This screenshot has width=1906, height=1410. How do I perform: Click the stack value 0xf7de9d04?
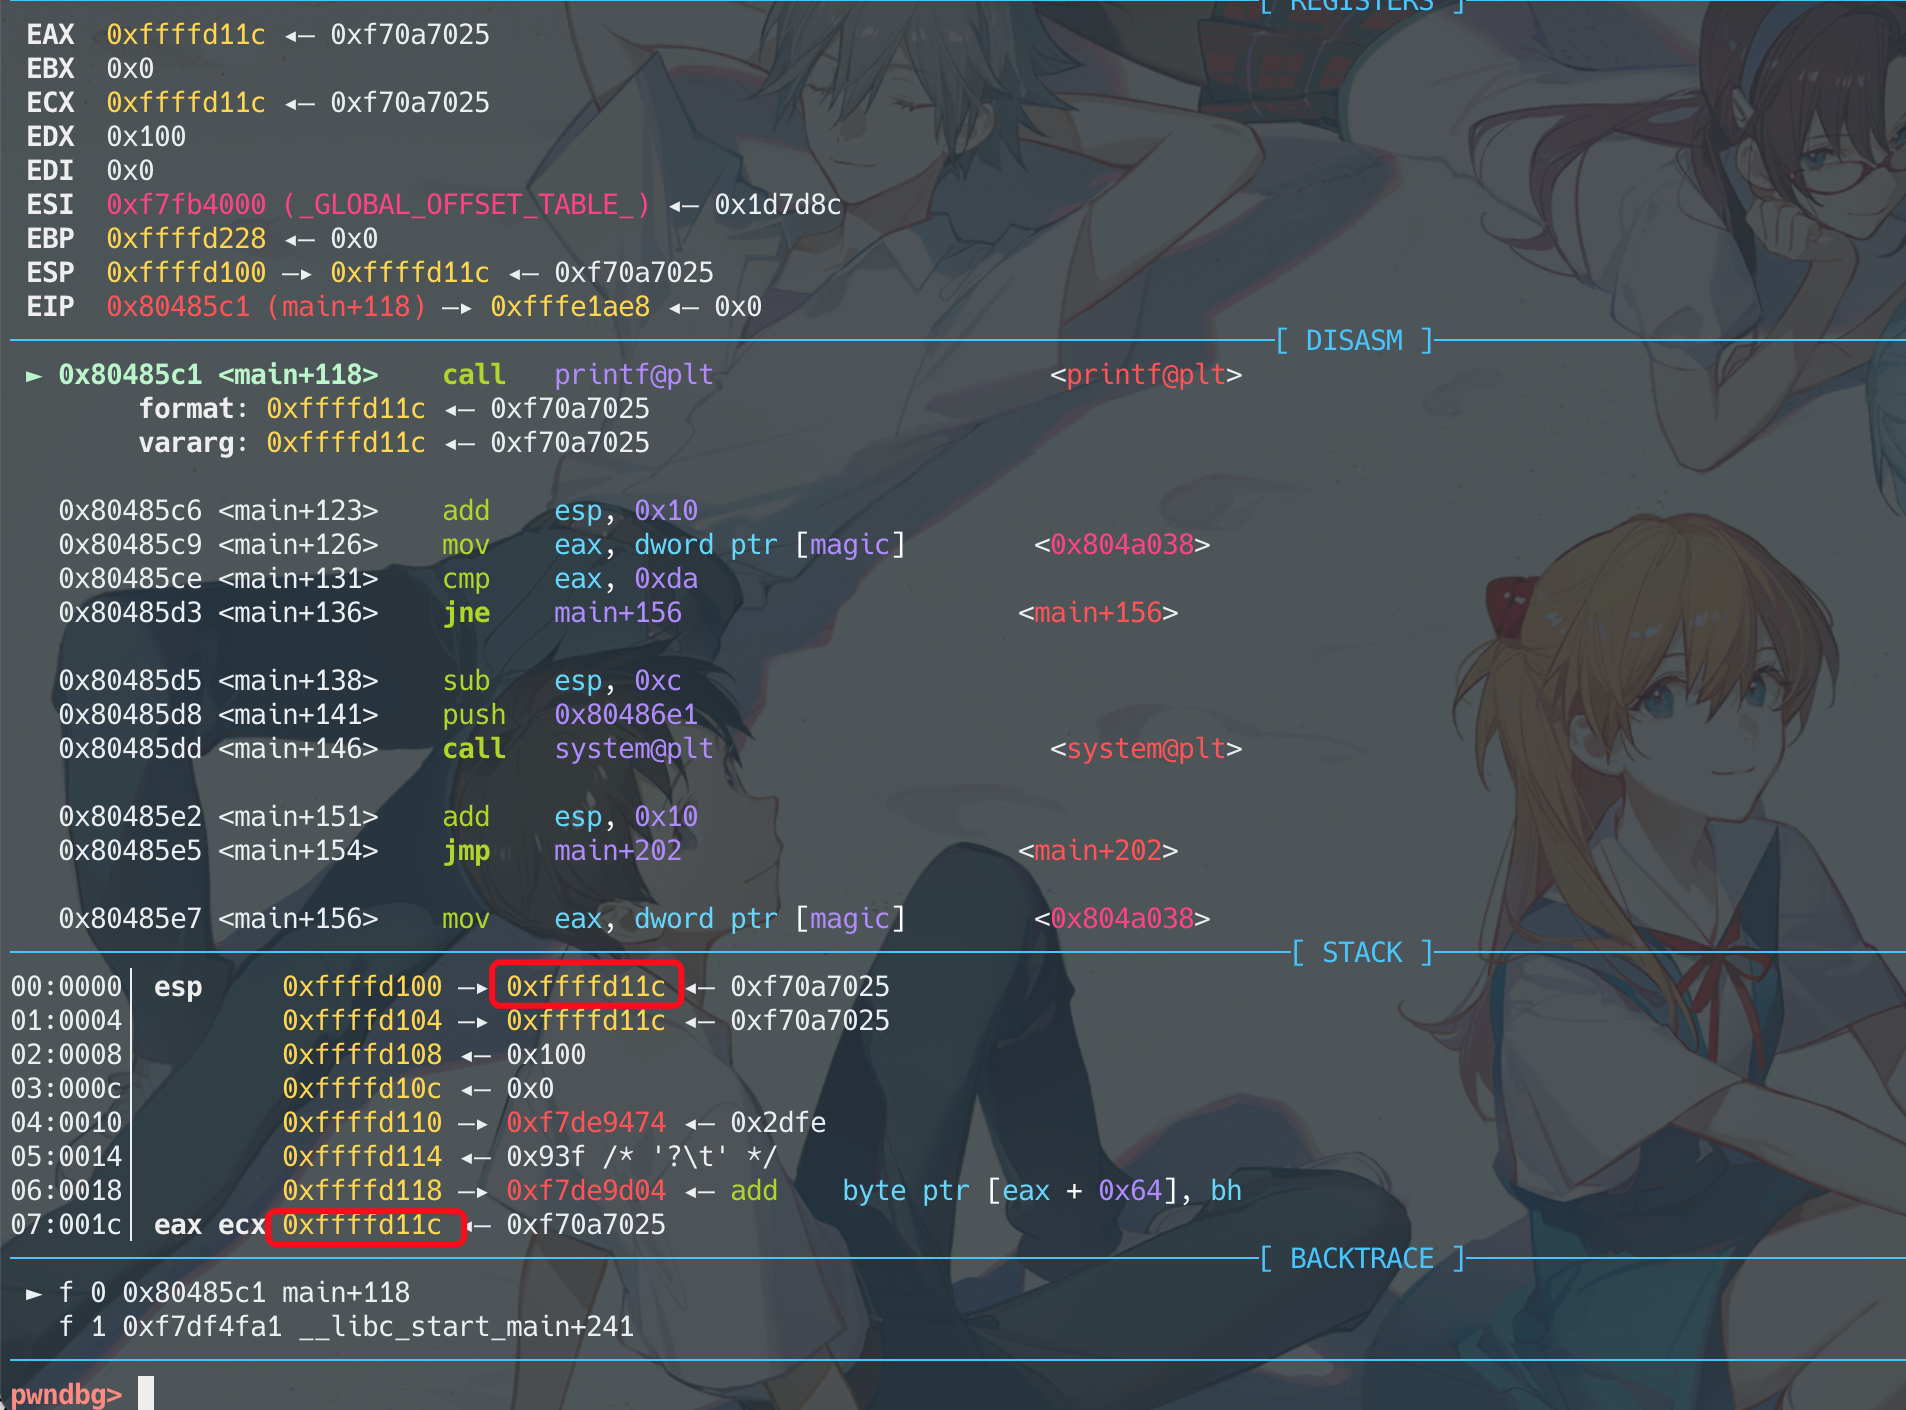tap(586, 1191)
